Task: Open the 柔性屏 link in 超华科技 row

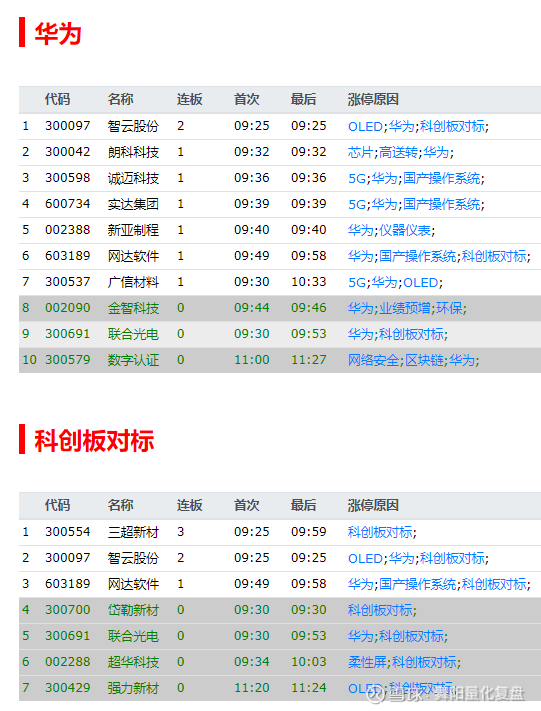Action: [x=367, y=662]
